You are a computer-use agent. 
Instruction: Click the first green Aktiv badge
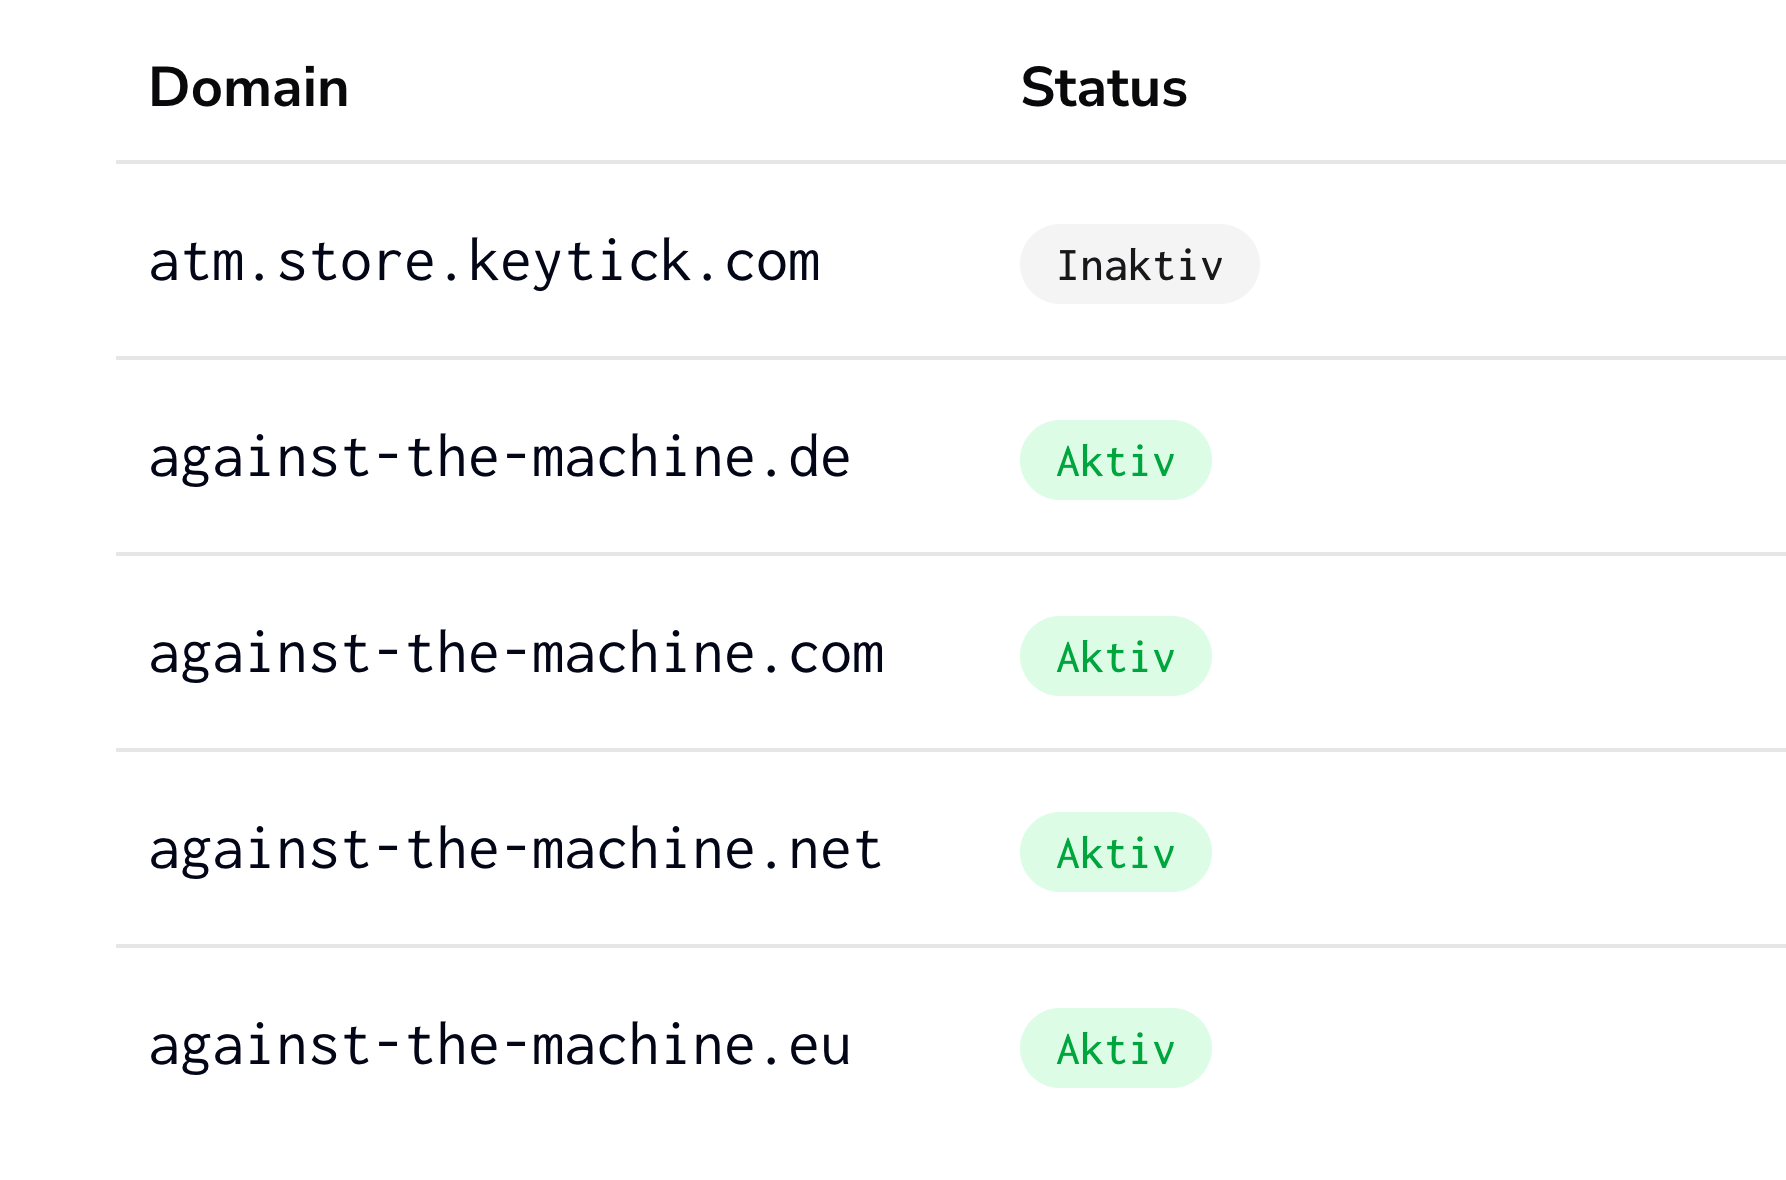pyautogui.click(x=1115, y=461)
